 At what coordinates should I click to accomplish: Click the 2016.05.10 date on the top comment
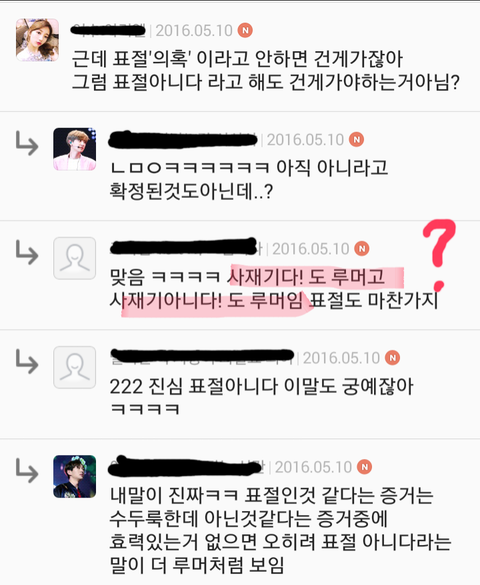click(x=194, y=31)
